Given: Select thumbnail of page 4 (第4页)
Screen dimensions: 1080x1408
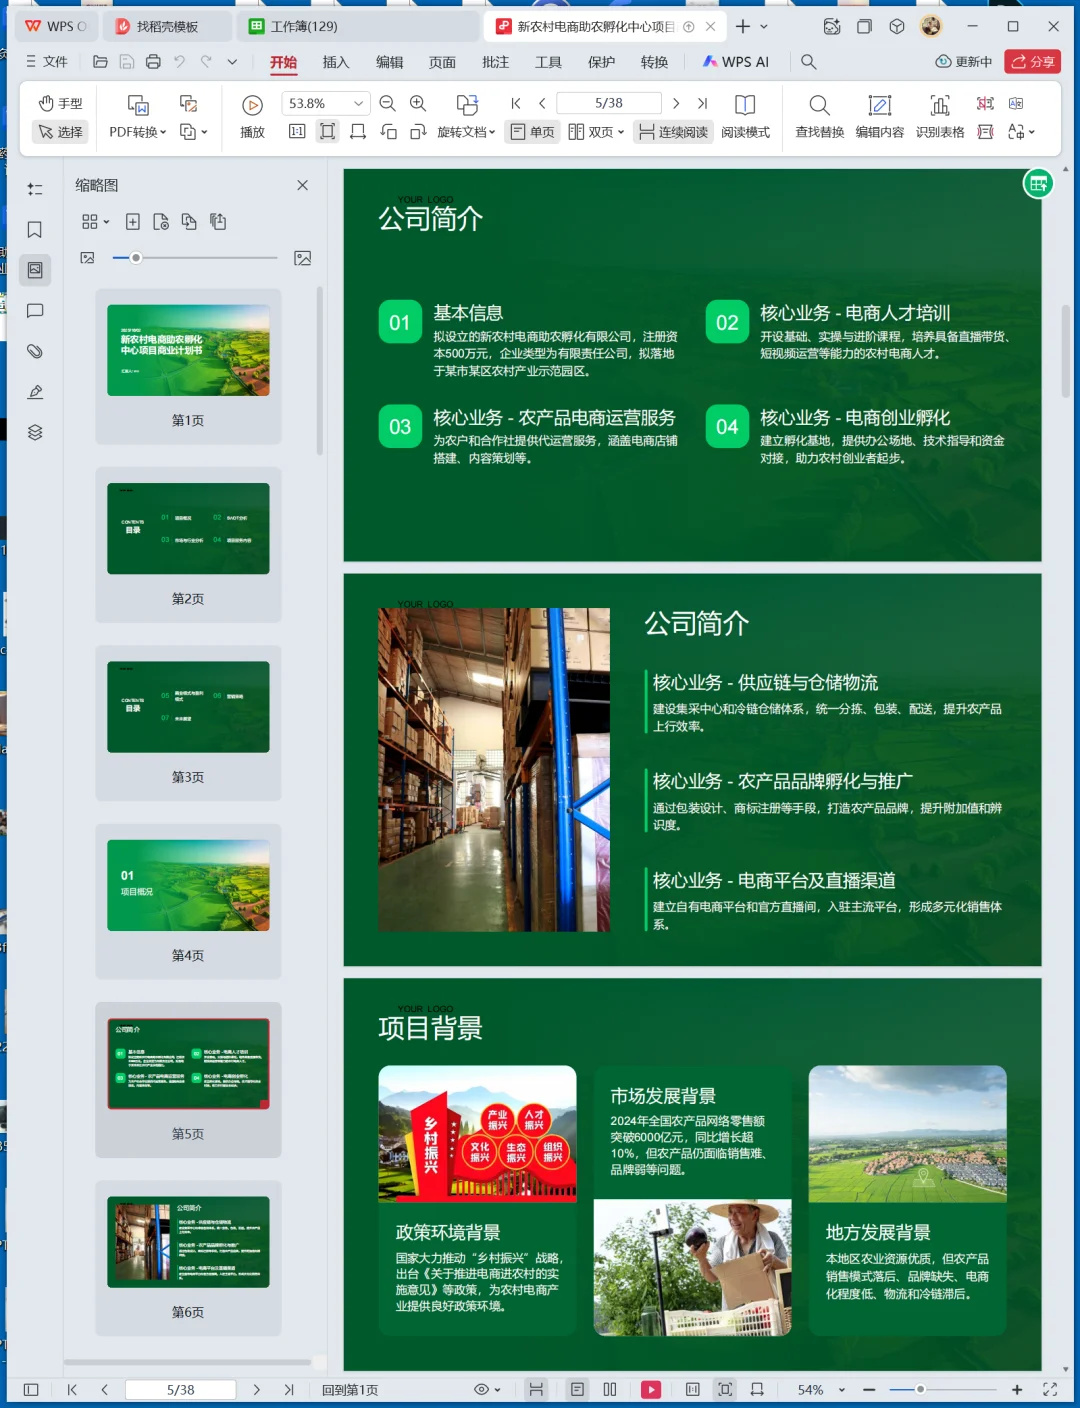Looking at the screenshot, I should (188, 901).
